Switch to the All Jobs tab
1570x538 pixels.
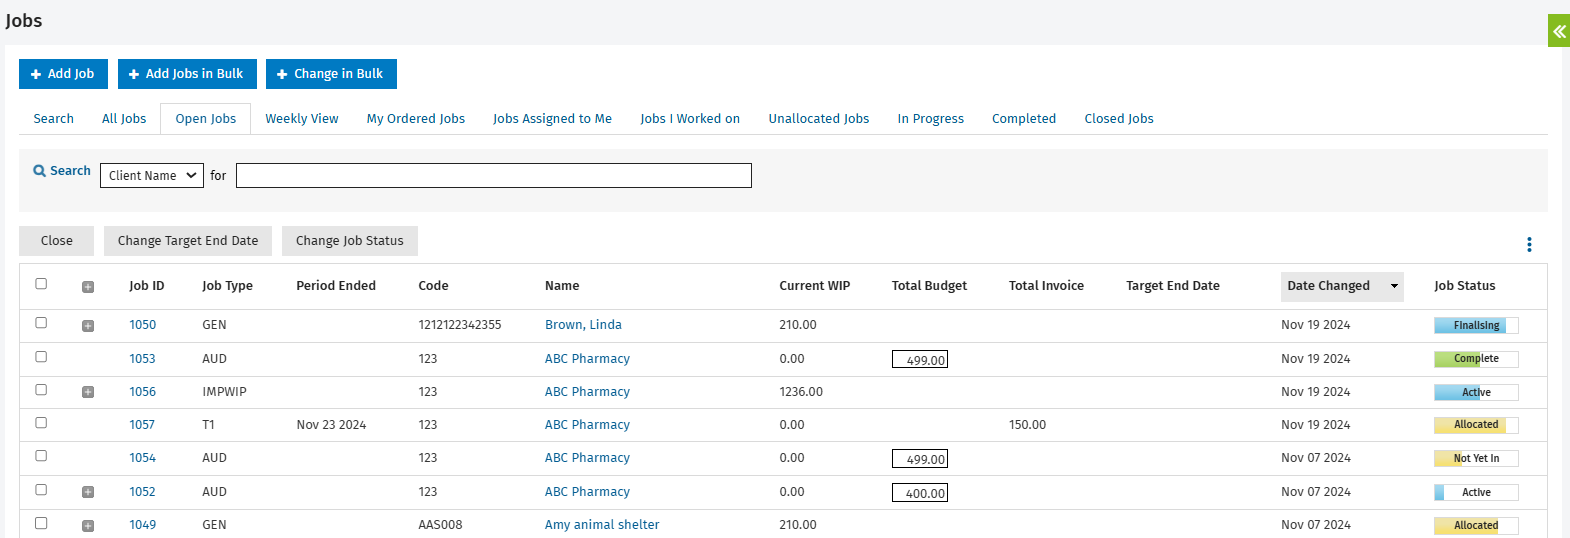click(124, 118)
